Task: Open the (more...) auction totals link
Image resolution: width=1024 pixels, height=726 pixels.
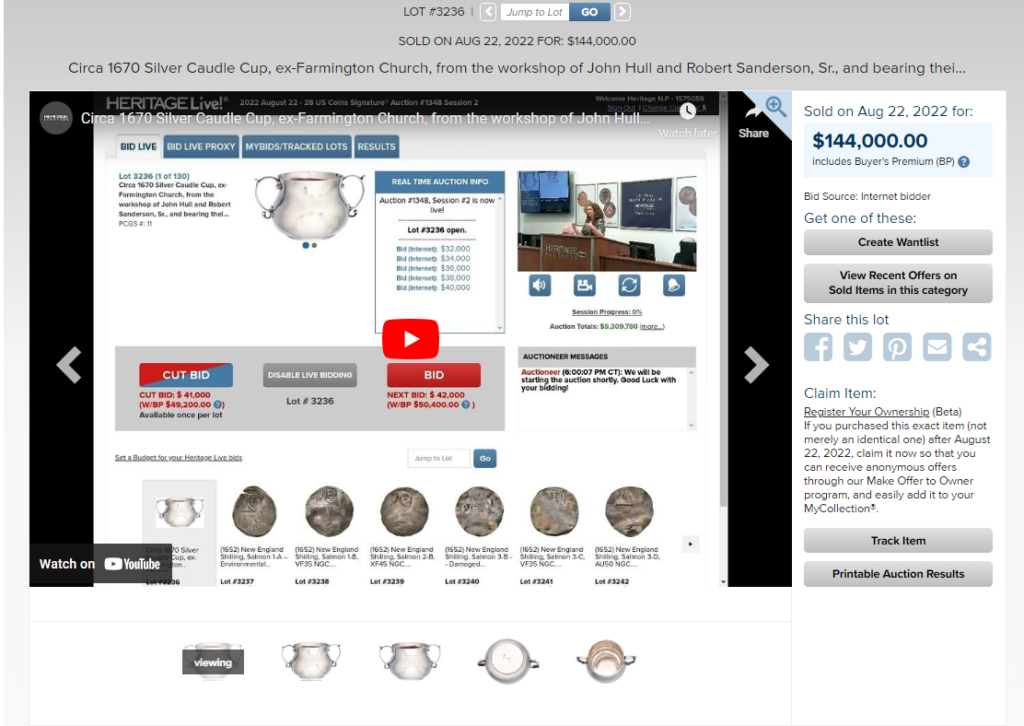Action: coord(652,326)
